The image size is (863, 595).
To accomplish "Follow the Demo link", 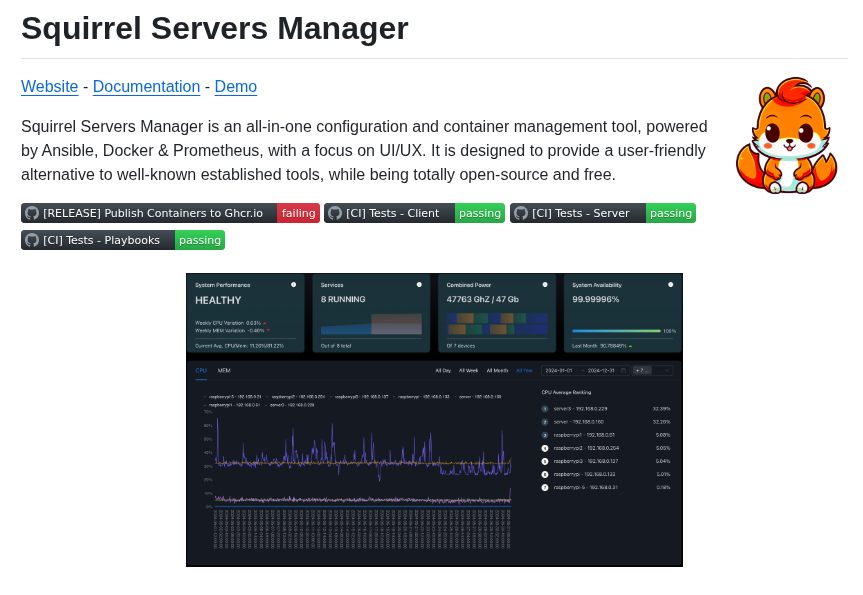I will (x=236, y=86).
